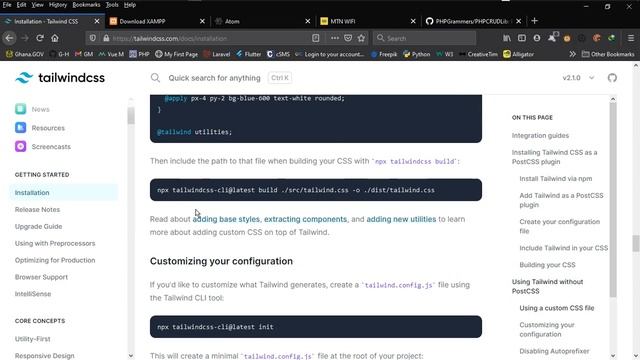Open version v2.1.0 dropdown
640x360 pixels.
pyautogui.click(x=578, y=78)
